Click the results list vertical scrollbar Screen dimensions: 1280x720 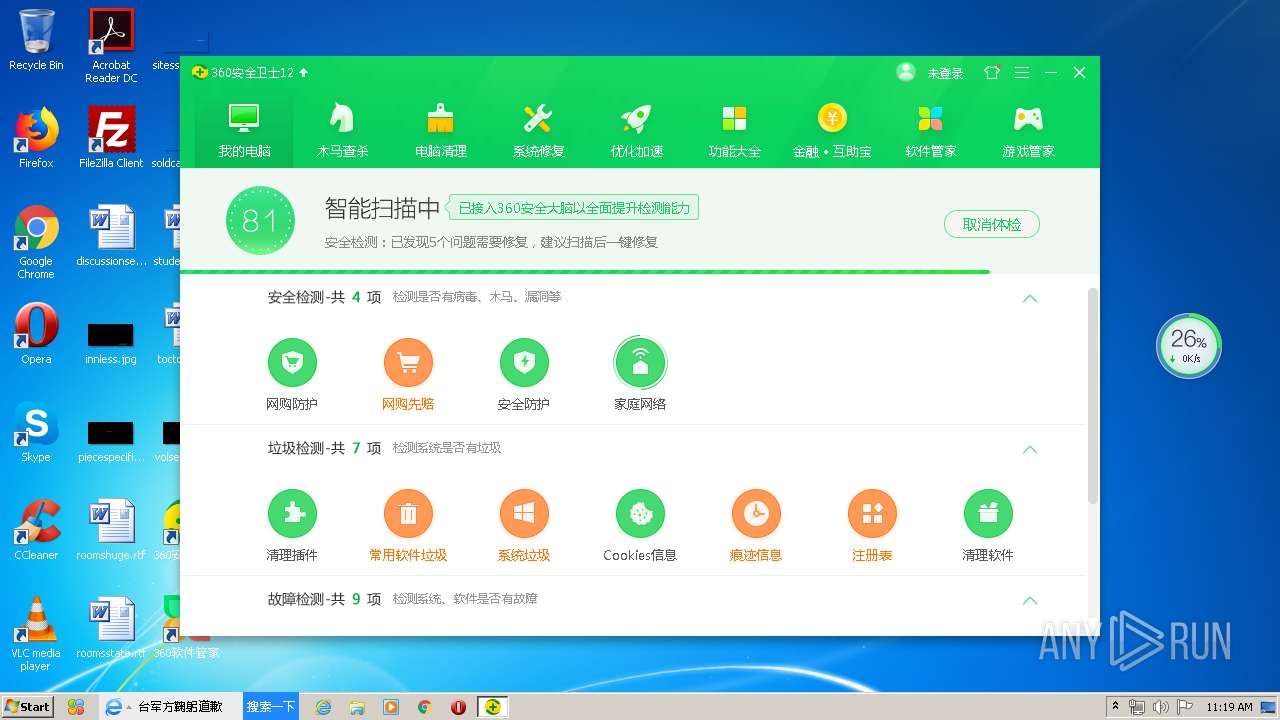pos(1092,395)
